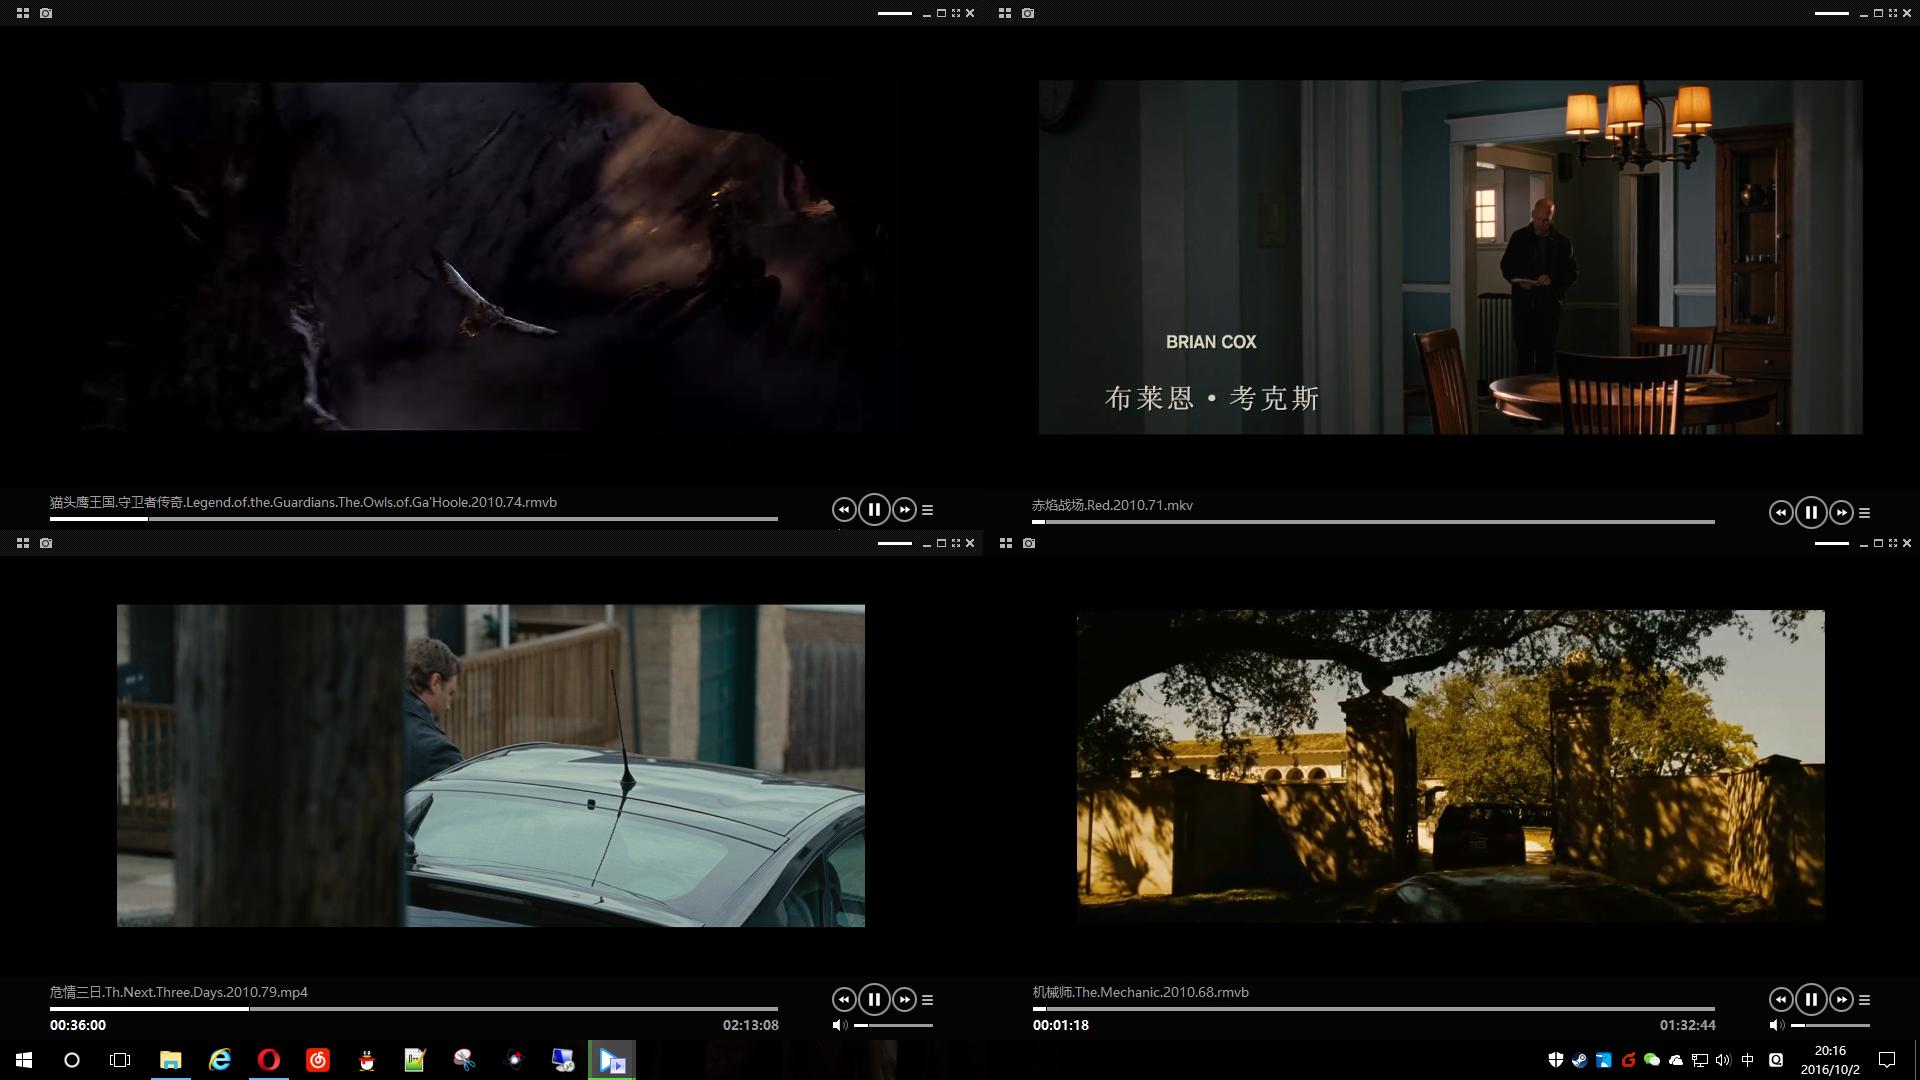
Task: Toggle fullscreen for The Mechanic window
Action: [x=1893, y=543]
